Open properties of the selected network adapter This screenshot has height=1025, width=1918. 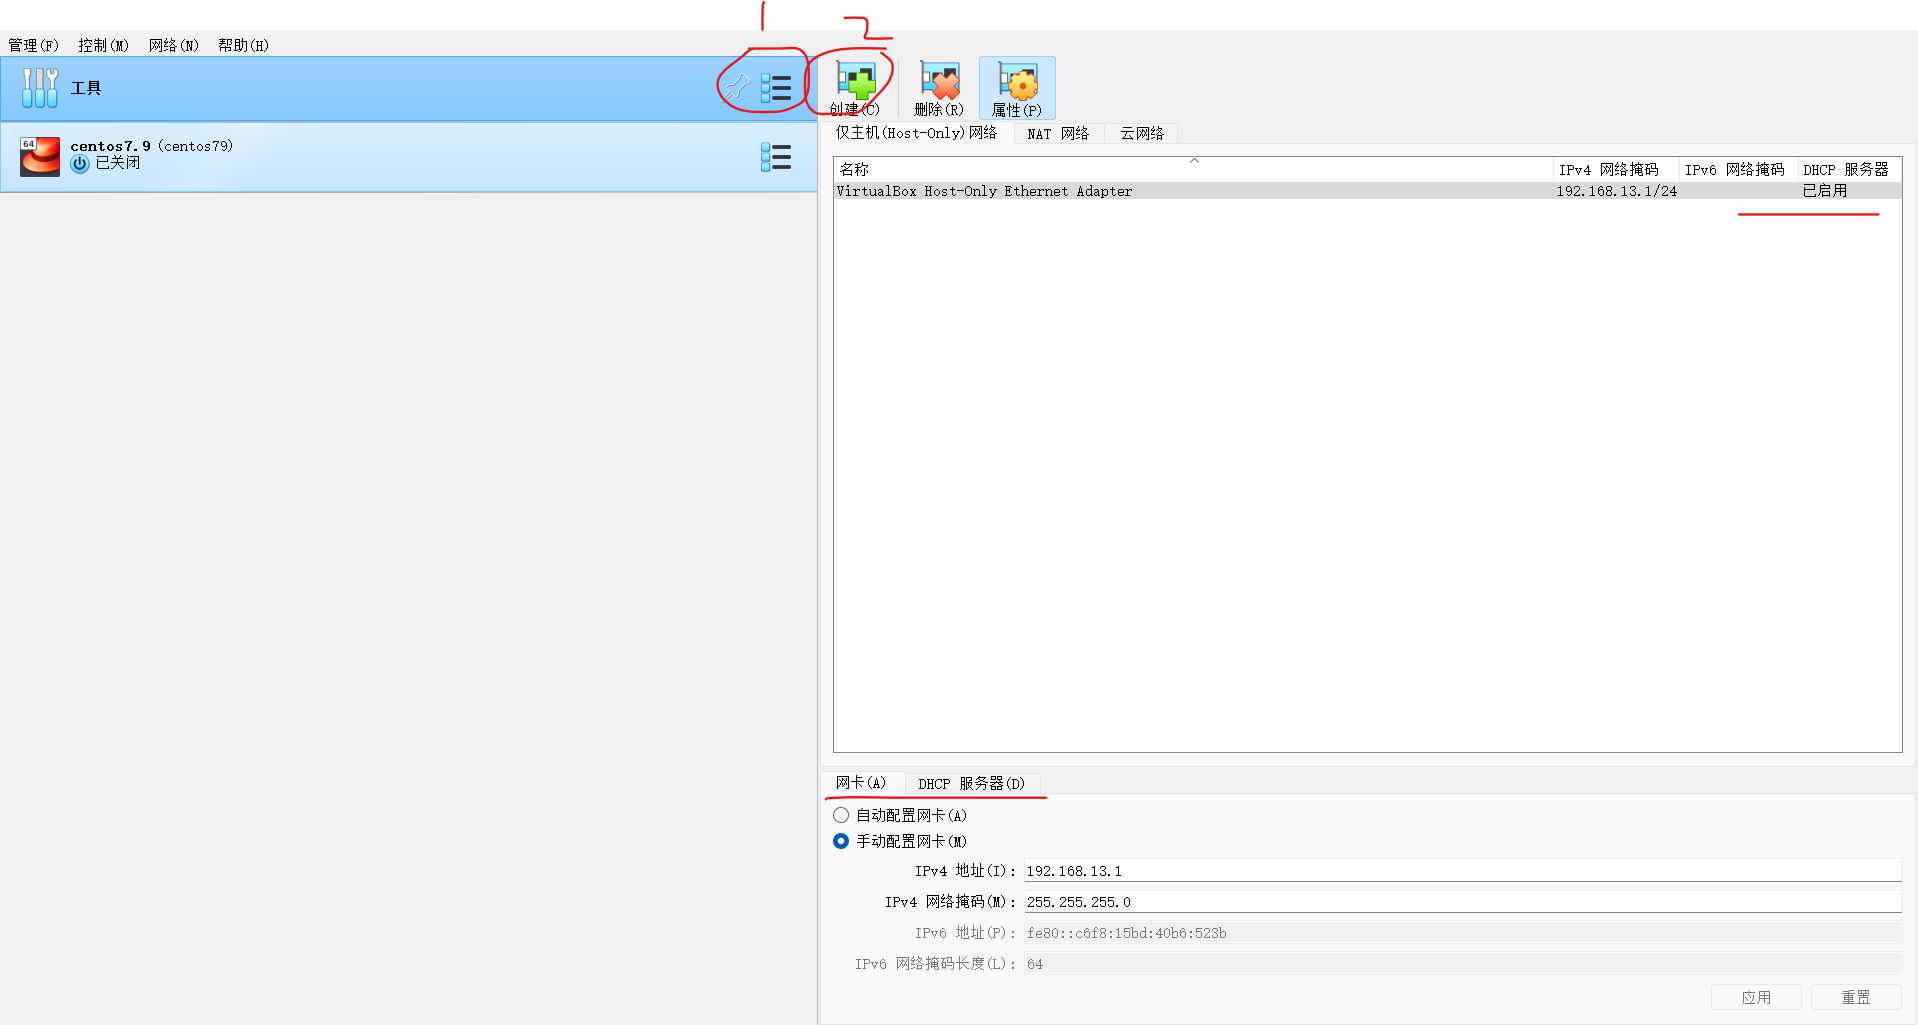click(x=1016, y=87)
